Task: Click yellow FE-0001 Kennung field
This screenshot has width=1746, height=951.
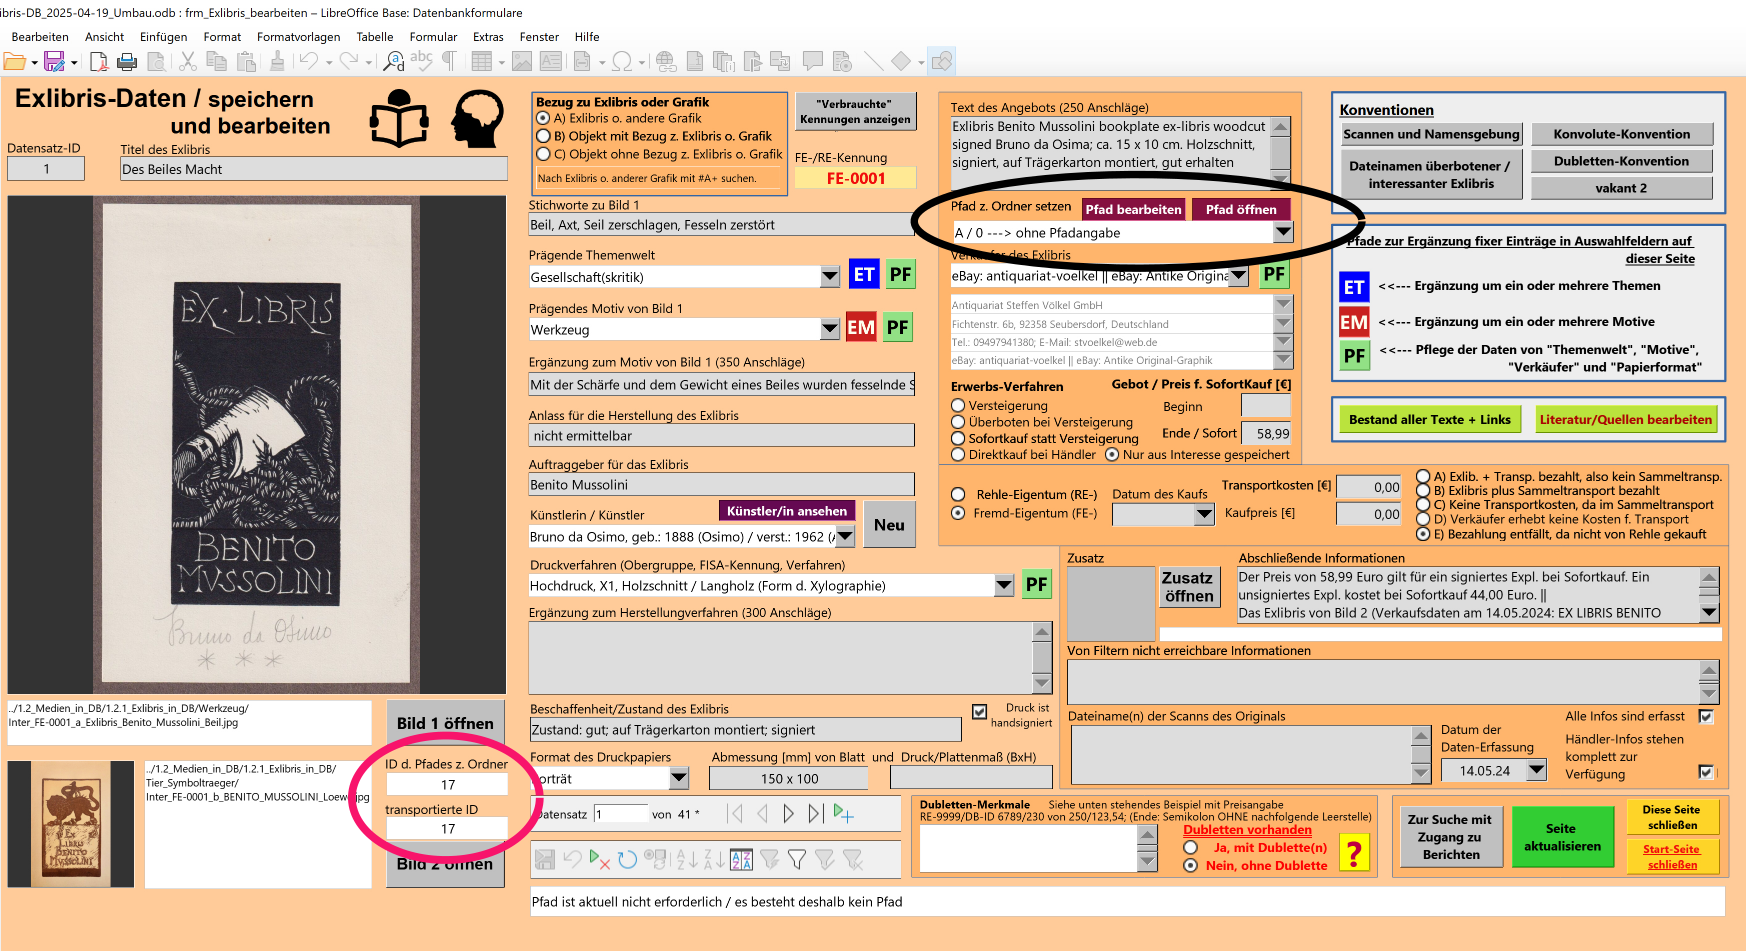Action: [855, 178]
